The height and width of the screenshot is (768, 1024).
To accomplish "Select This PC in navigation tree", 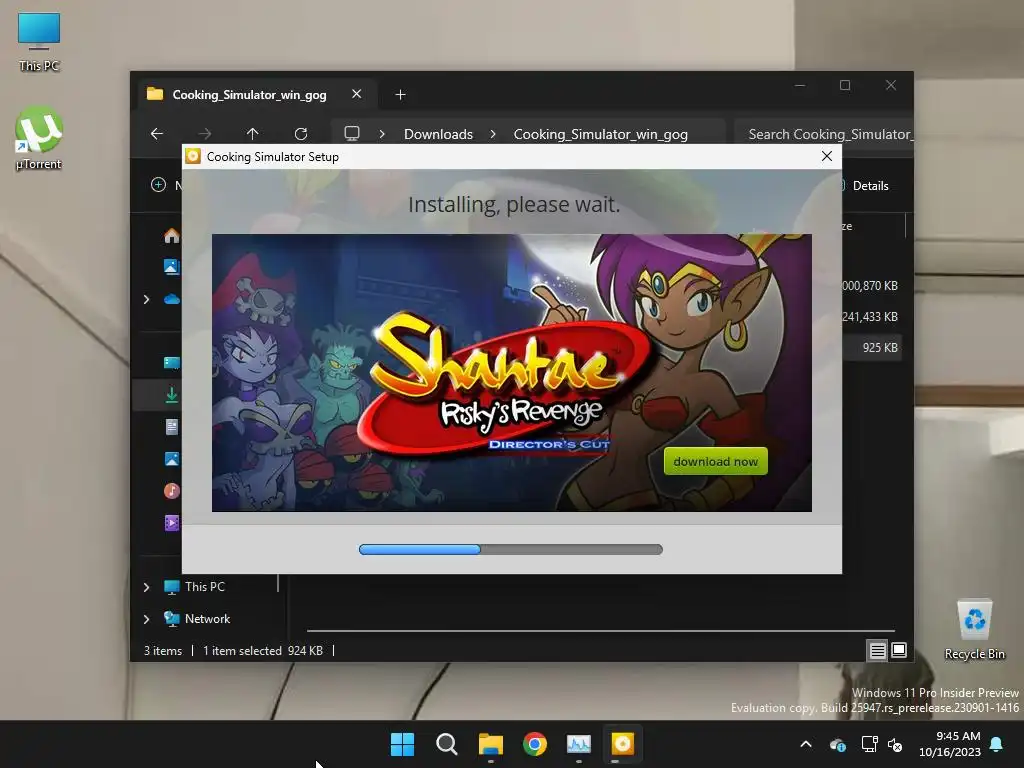I will (204, 587).
